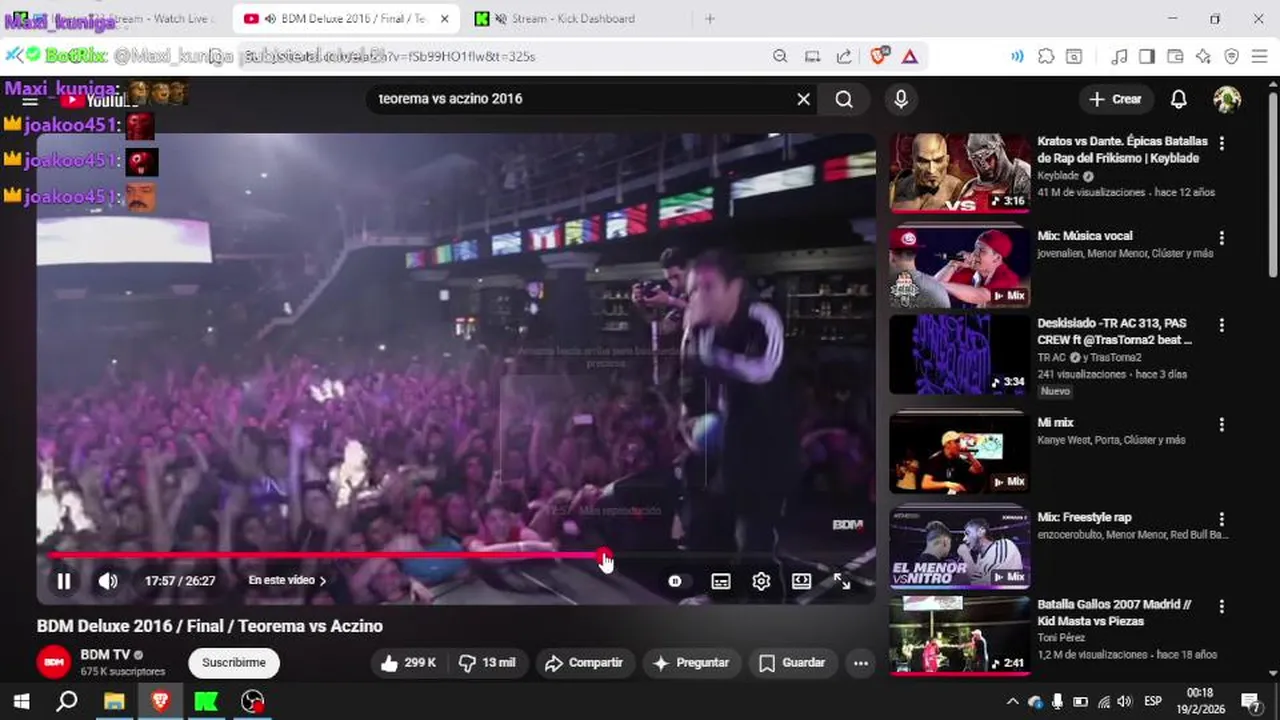
Task: Open Windows Start menu
Action: coord(21,701)
